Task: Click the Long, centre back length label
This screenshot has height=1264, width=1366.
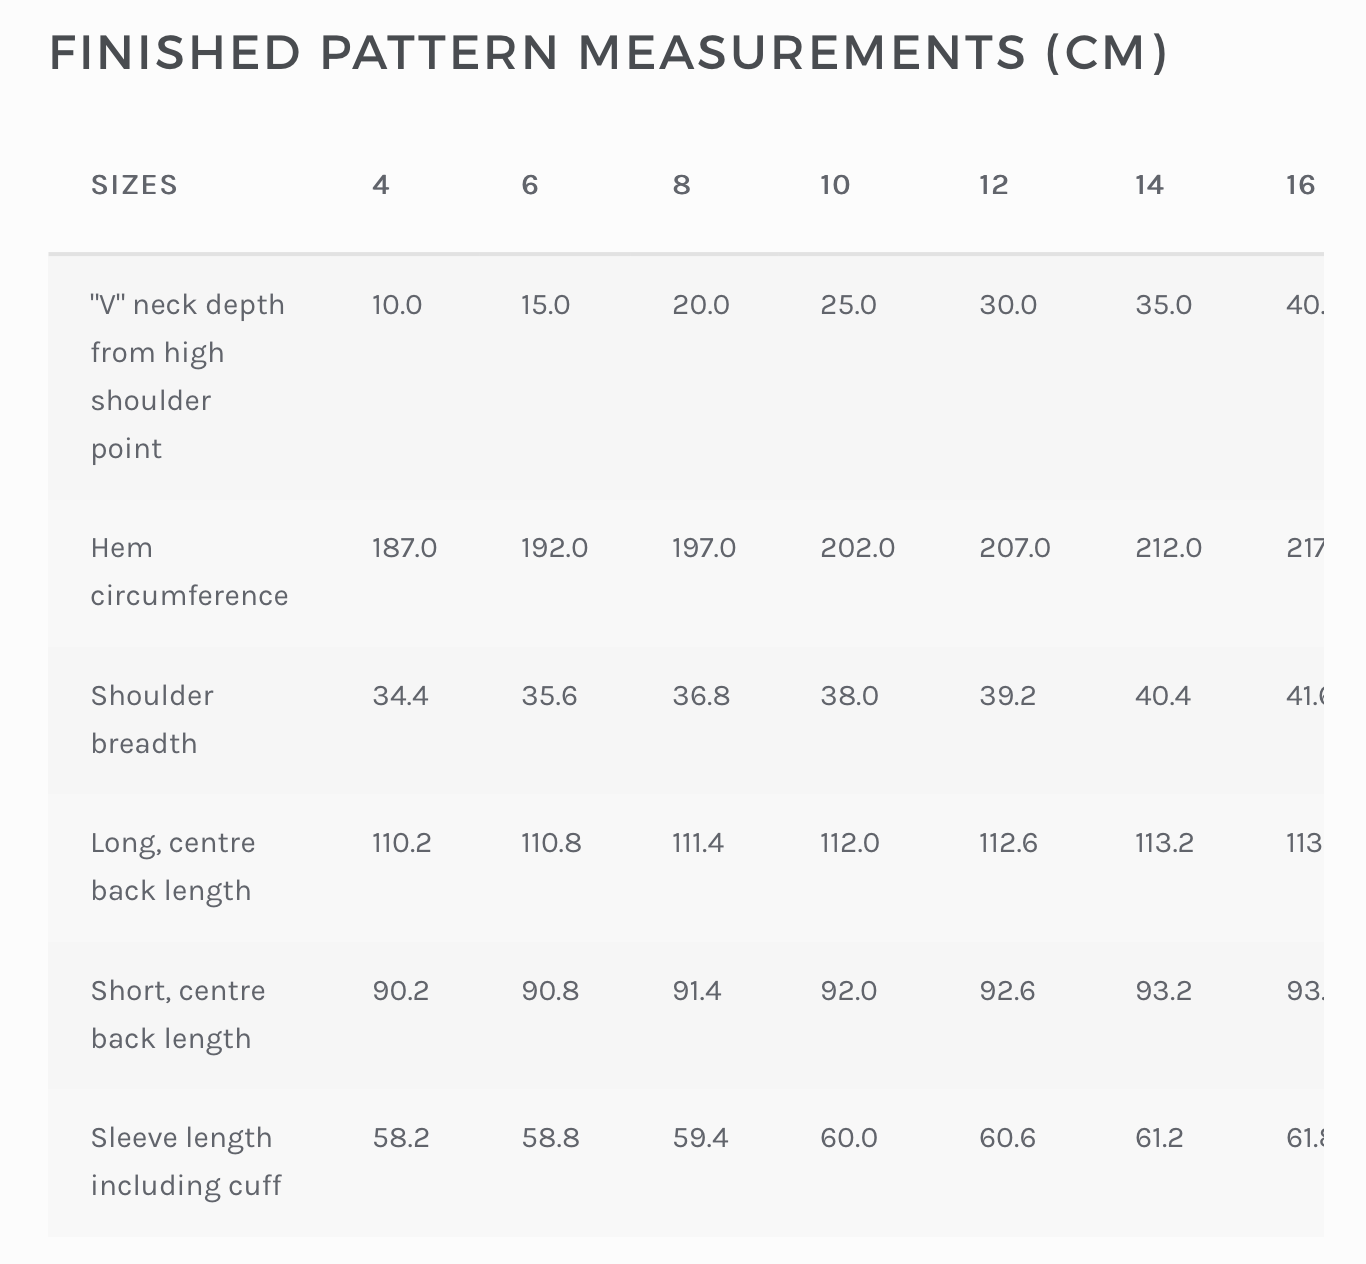Action: pos(173,866)
